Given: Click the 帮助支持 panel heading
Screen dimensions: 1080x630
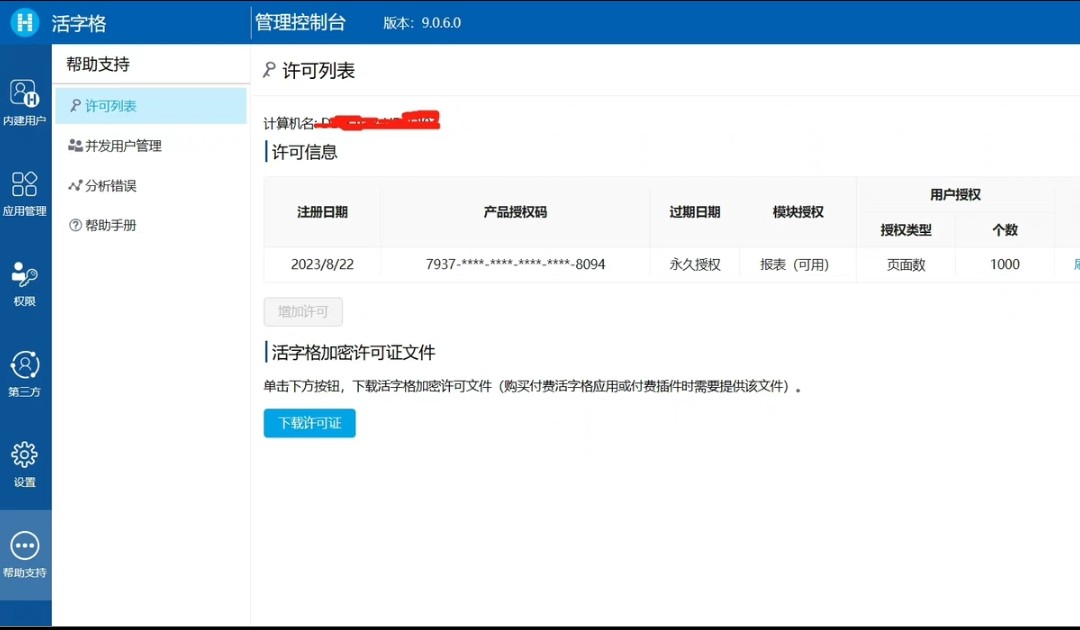Looking at the screenshot, I should 98,64.
